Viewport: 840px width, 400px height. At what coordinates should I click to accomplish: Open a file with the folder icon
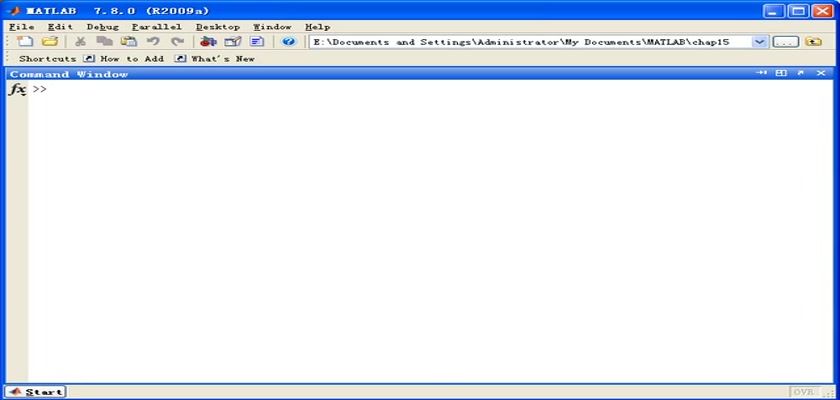click(50, 41)
